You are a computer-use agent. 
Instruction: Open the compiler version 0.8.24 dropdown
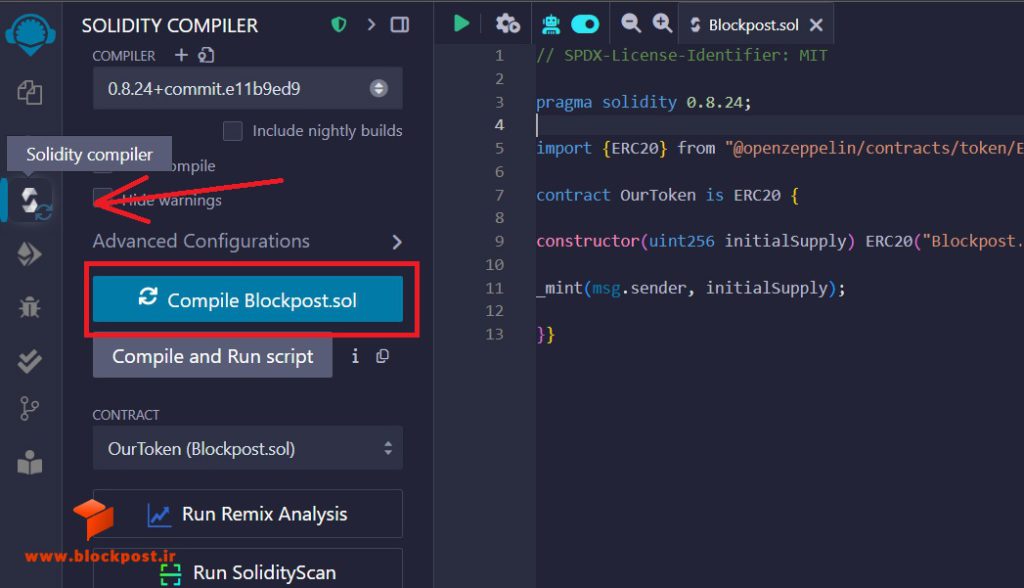tap(248, 88)
